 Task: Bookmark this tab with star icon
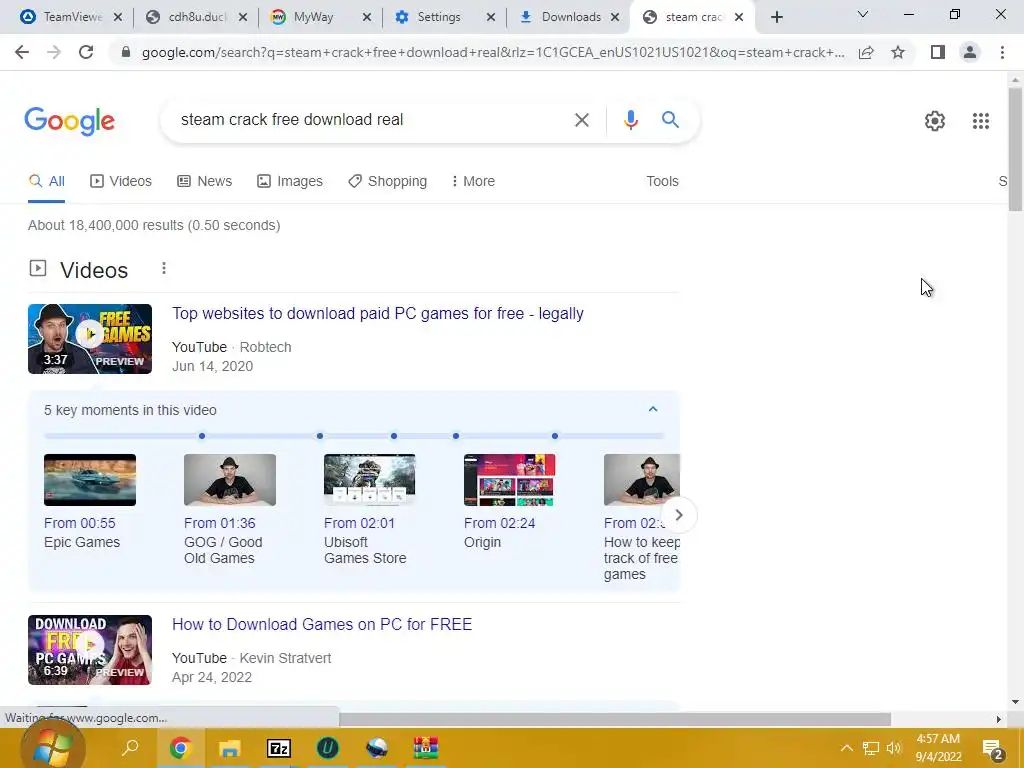898,52
